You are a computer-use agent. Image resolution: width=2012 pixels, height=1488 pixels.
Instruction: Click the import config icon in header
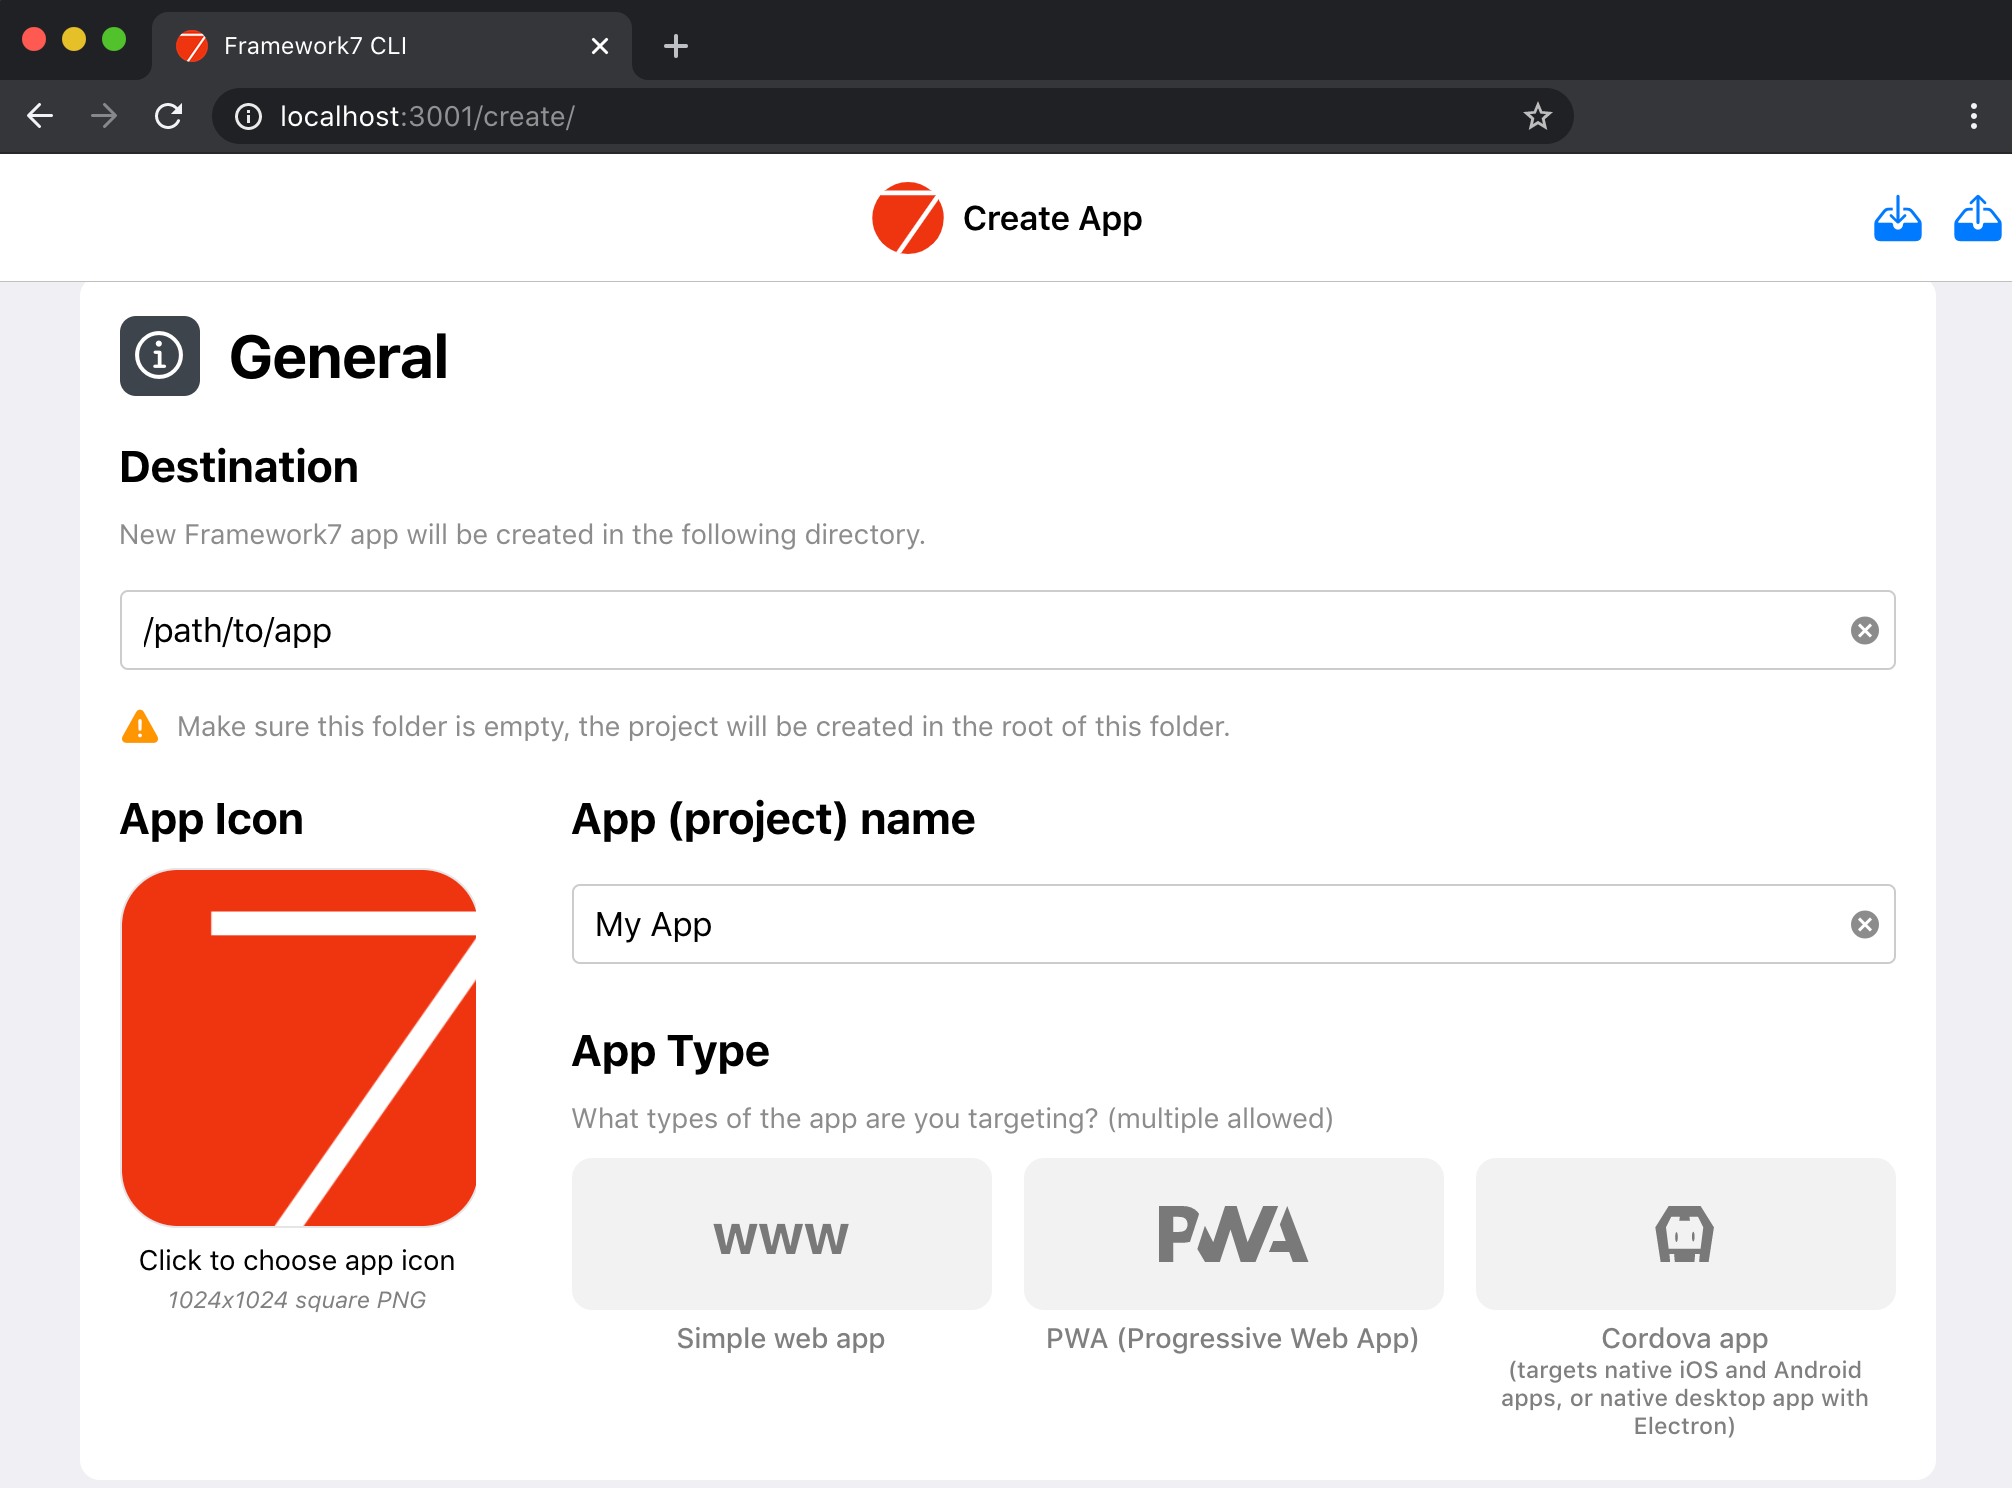tap(1897, 219)
